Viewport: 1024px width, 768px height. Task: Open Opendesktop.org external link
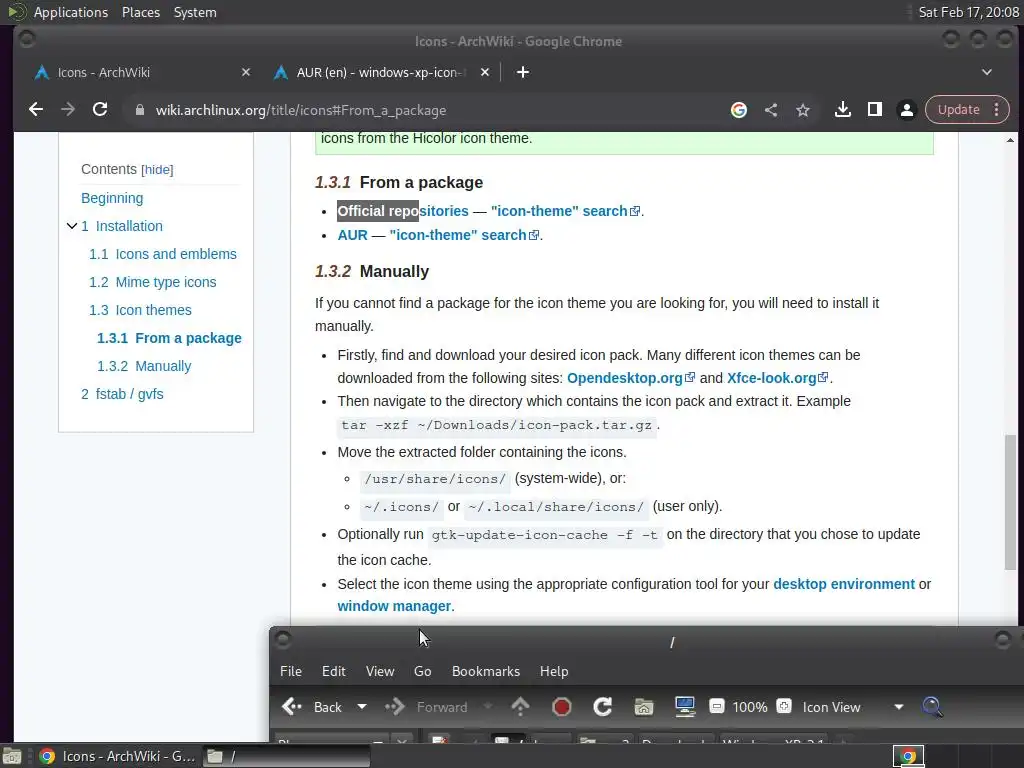(x=631, y=378)
